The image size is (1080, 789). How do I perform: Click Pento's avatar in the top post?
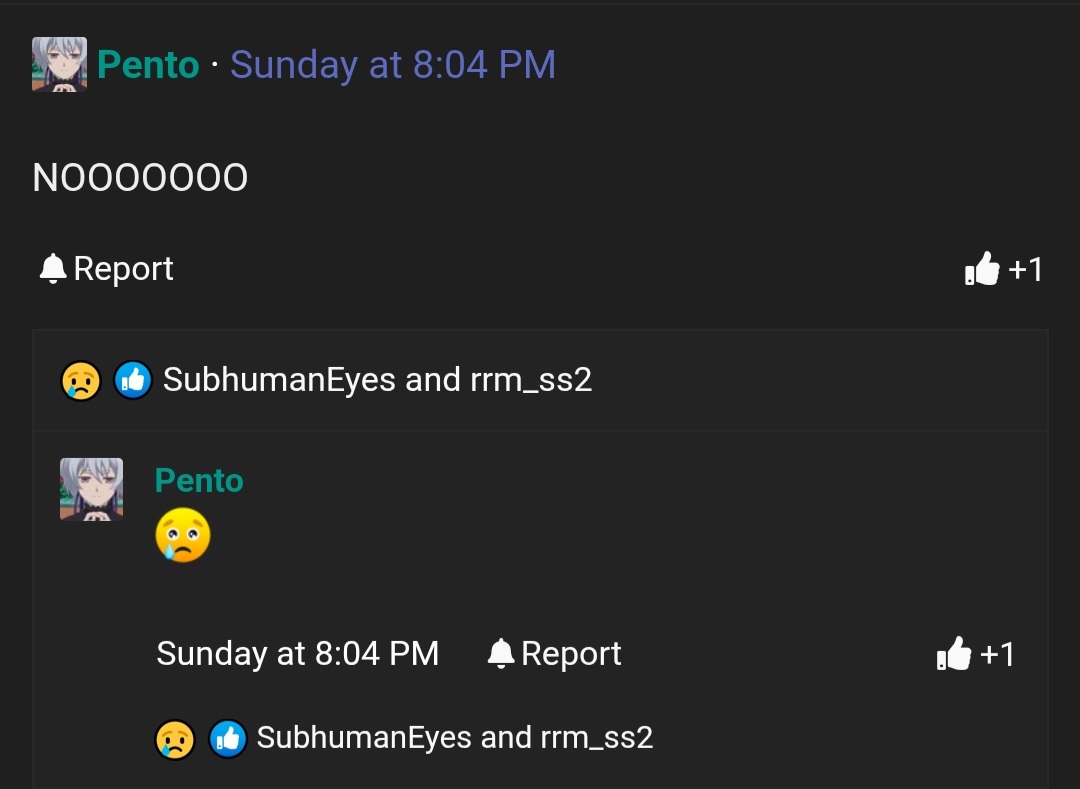click(x=59, y=65)
